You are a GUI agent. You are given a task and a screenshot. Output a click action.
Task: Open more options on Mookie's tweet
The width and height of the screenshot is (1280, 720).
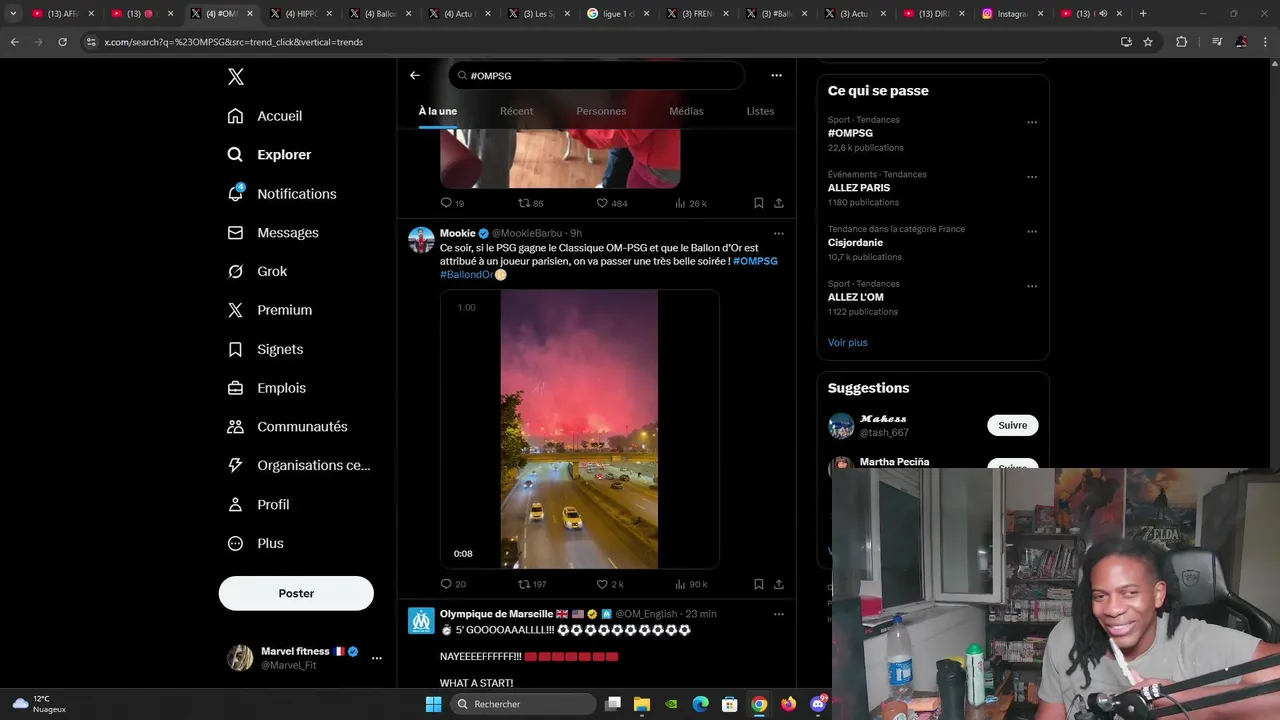coord(778,234)
